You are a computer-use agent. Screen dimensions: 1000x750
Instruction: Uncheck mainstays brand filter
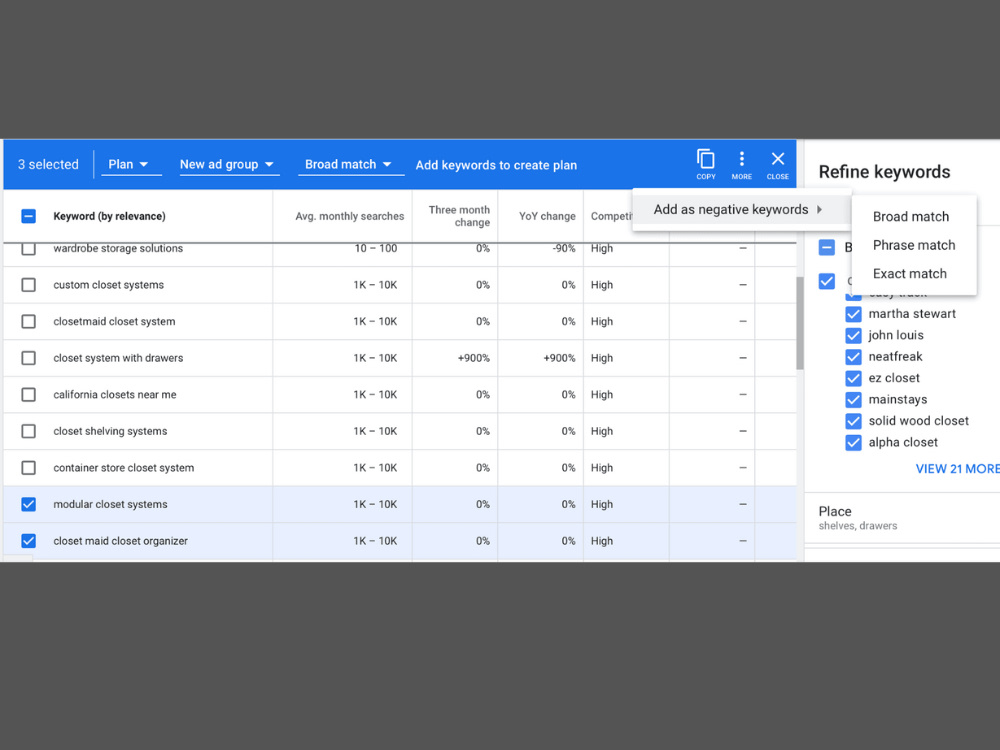click(x=853, y=400)
